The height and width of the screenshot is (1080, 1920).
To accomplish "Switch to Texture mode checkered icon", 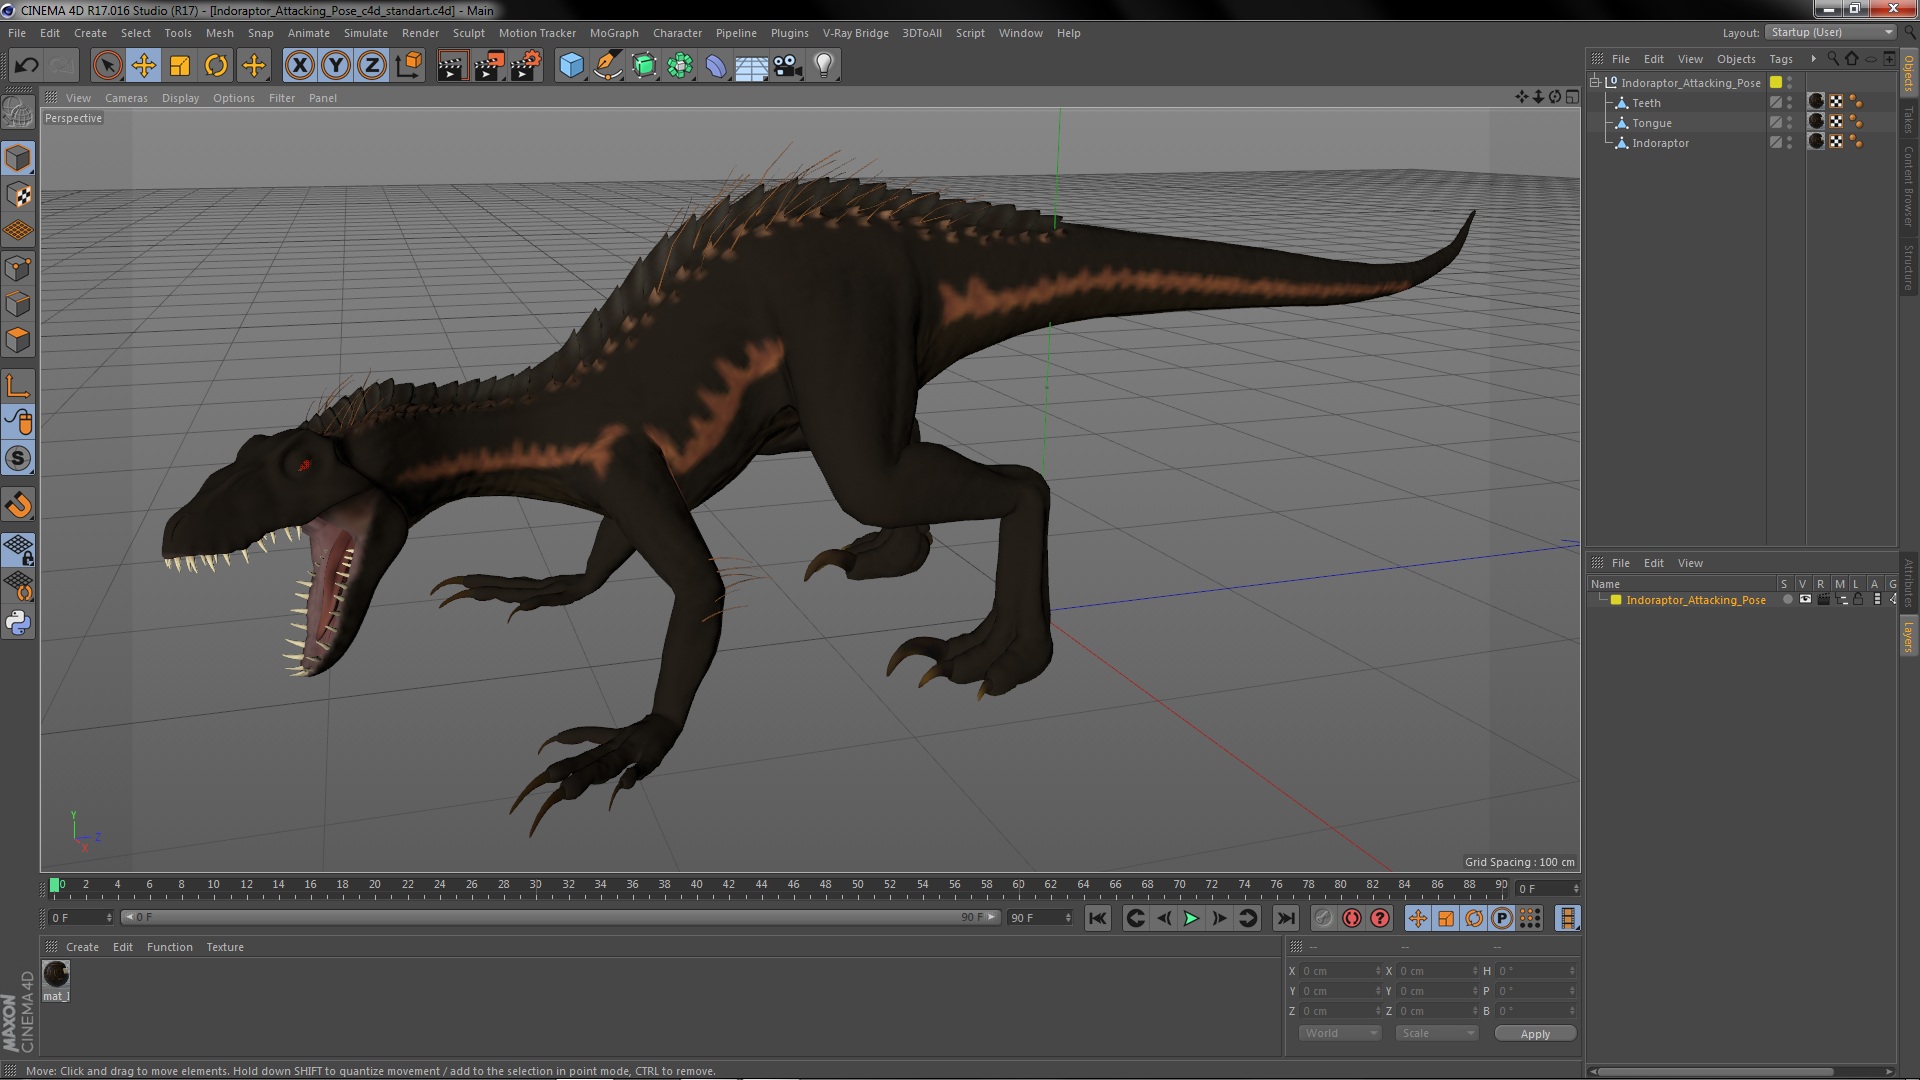I will click(18, 195).
